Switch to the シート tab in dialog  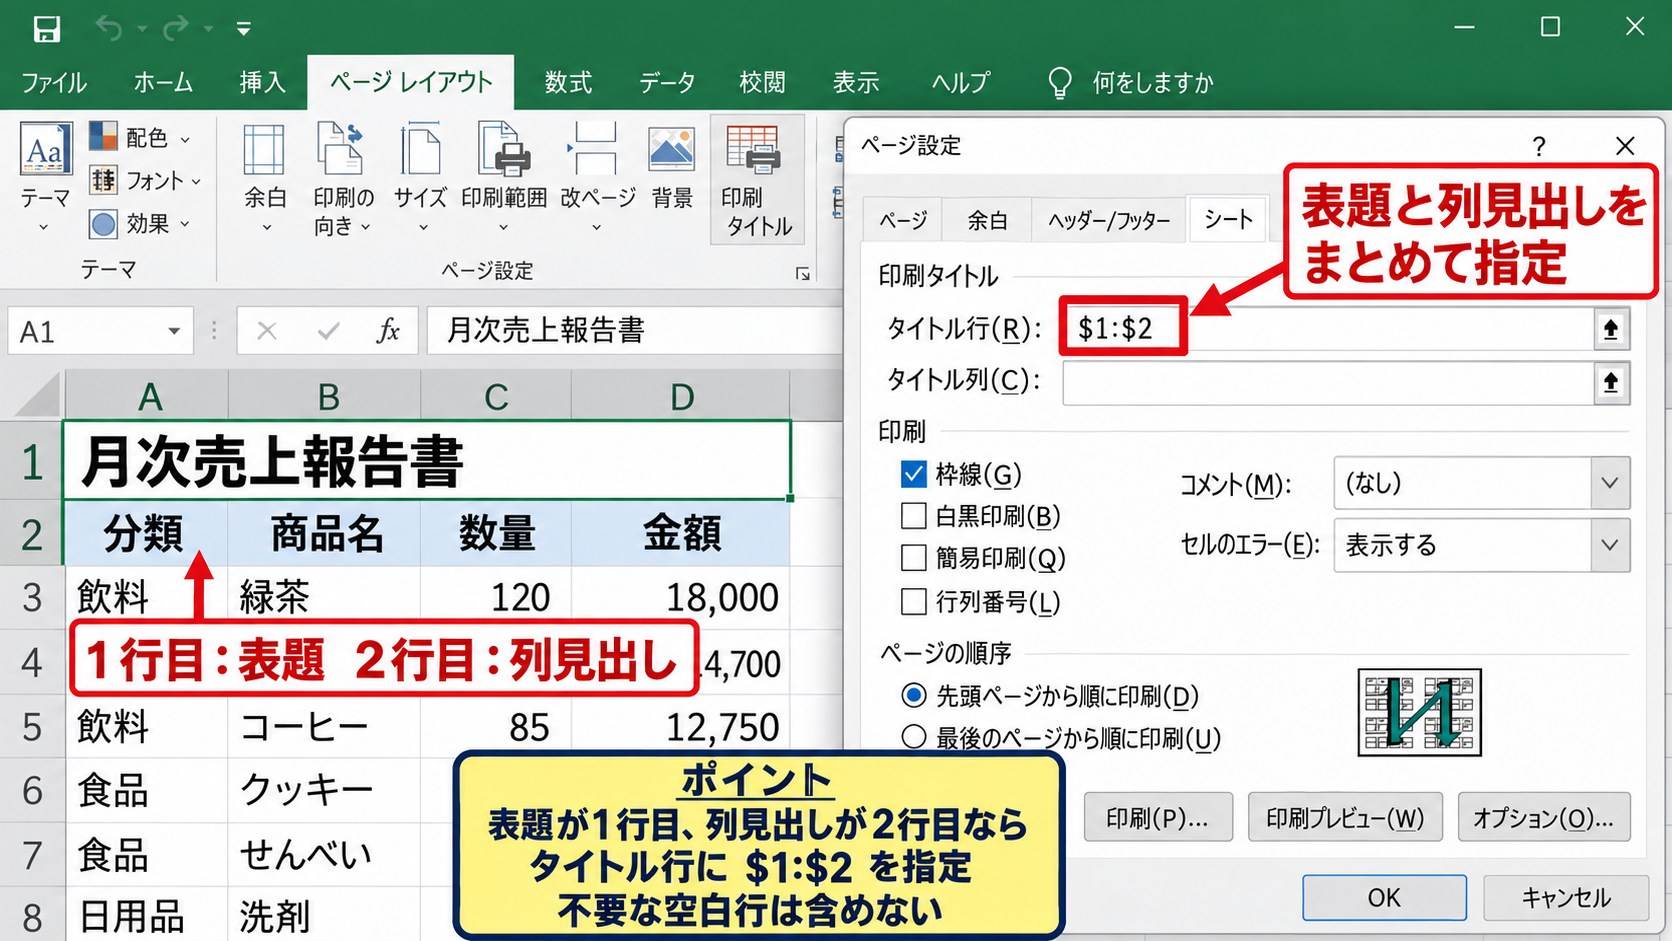(1228, 219)
